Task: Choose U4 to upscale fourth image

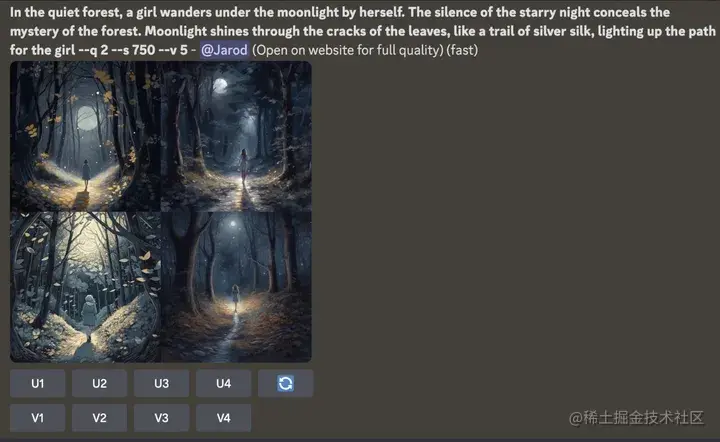Action: click(x=224, y=383)
